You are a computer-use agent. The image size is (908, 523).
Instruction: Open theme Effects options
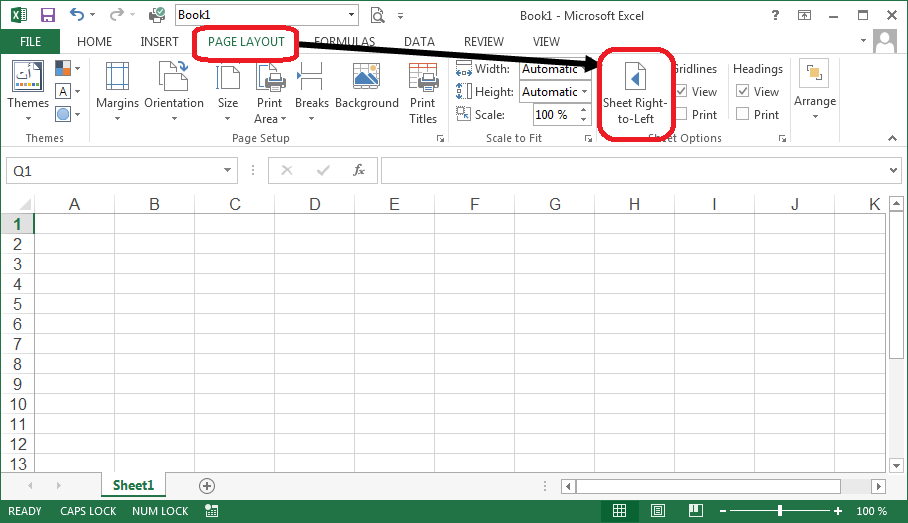coord(68,114)
